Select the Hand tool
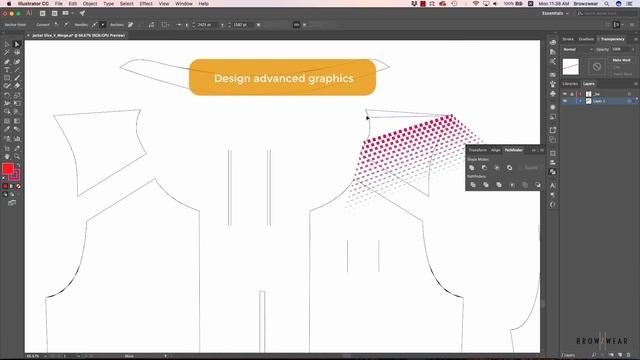This screenshot has width=640, height=360. click(7, 156)
